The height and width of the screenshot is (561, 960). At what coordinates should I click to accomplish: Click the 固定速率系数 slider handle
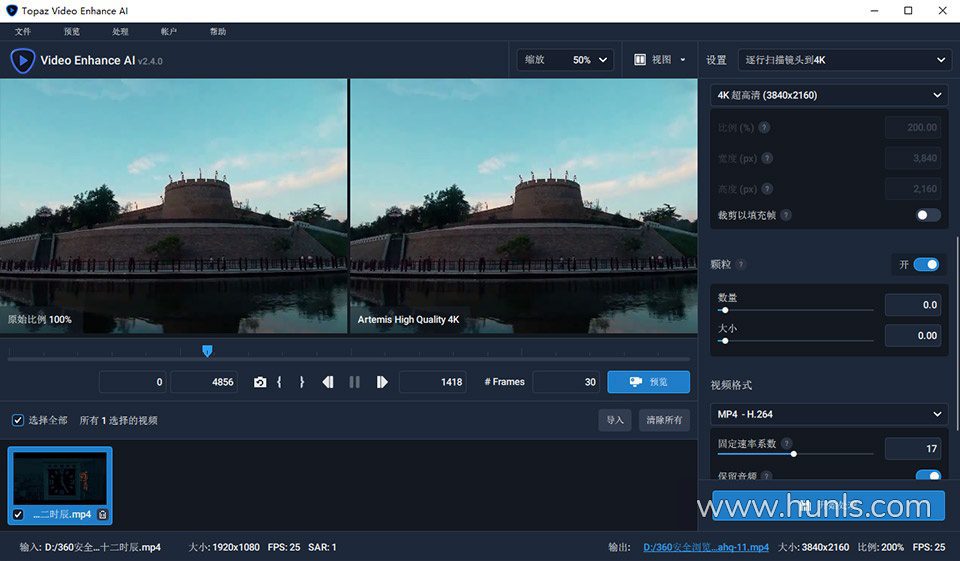793,454
